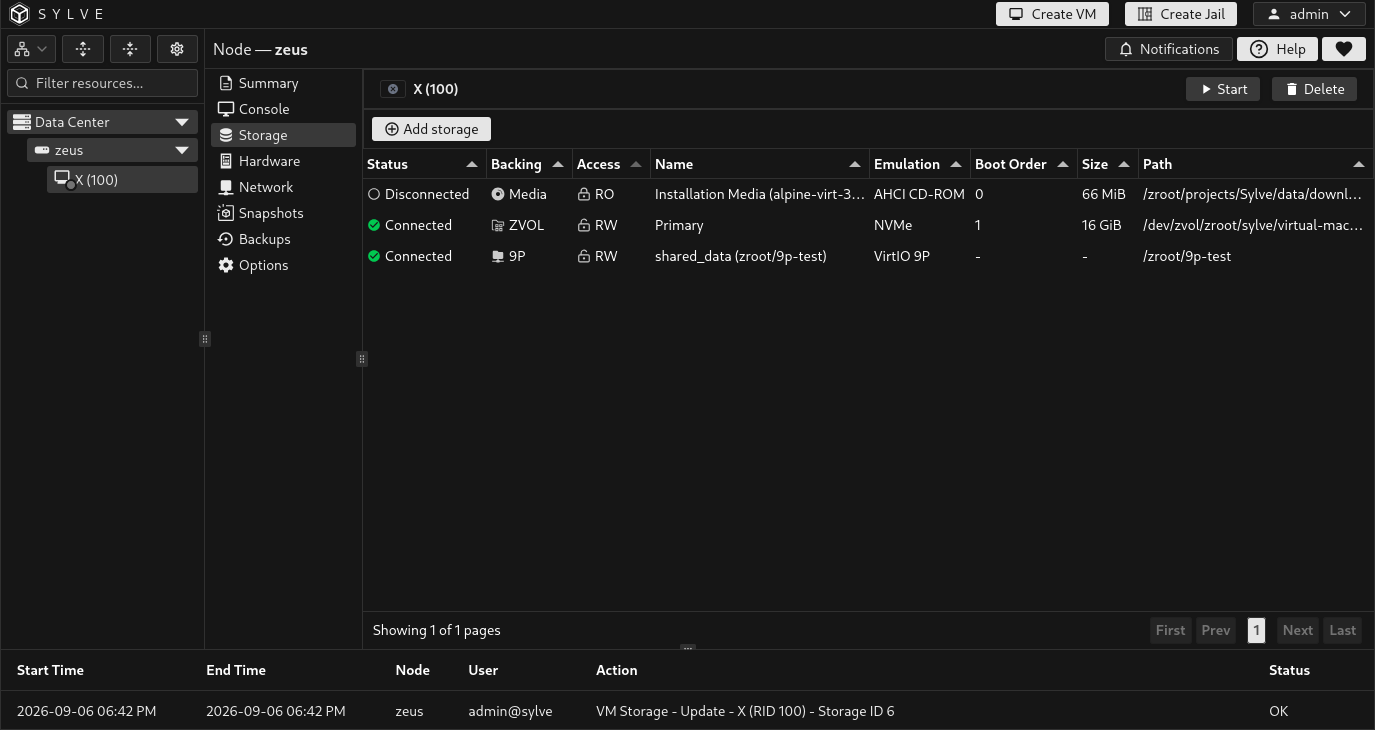Sort by Emulation column arrow
This screenshot has width=1375, height=730.
956,164
